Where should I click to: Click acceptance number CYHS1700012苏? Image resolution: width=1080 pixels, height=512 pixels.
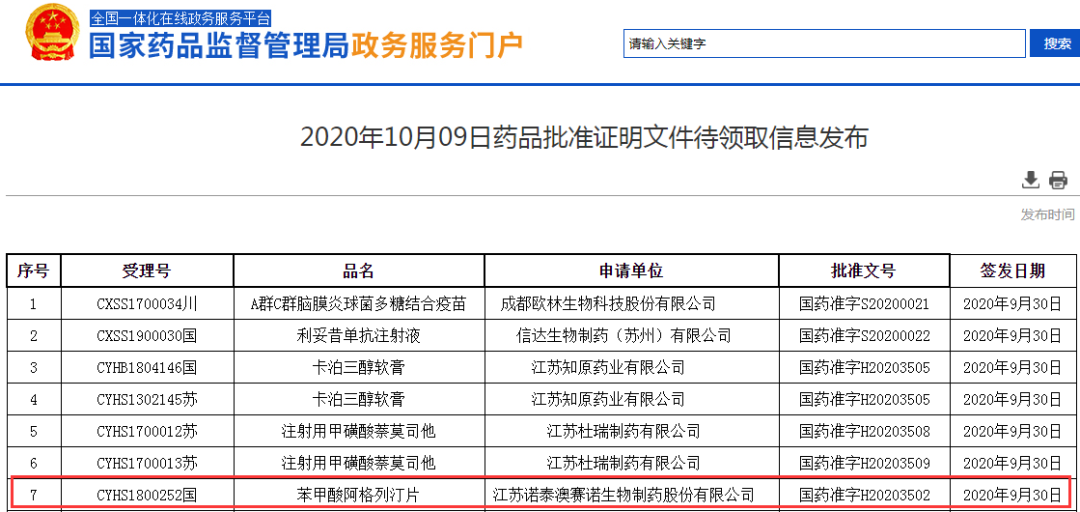147,431
